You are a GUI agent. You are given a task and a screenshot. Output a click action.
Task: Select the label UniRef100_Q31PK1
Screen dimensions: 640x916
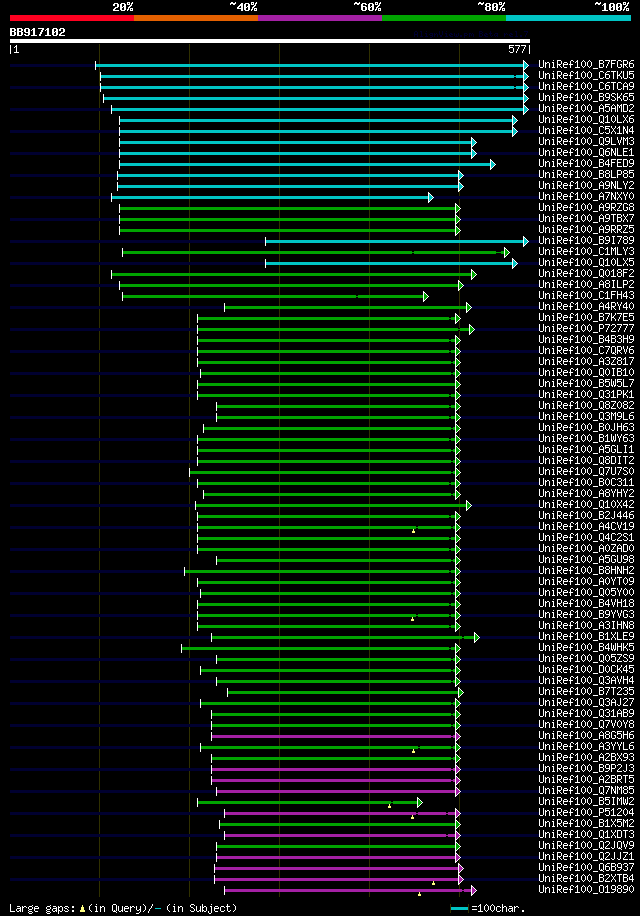coord(586,394)
